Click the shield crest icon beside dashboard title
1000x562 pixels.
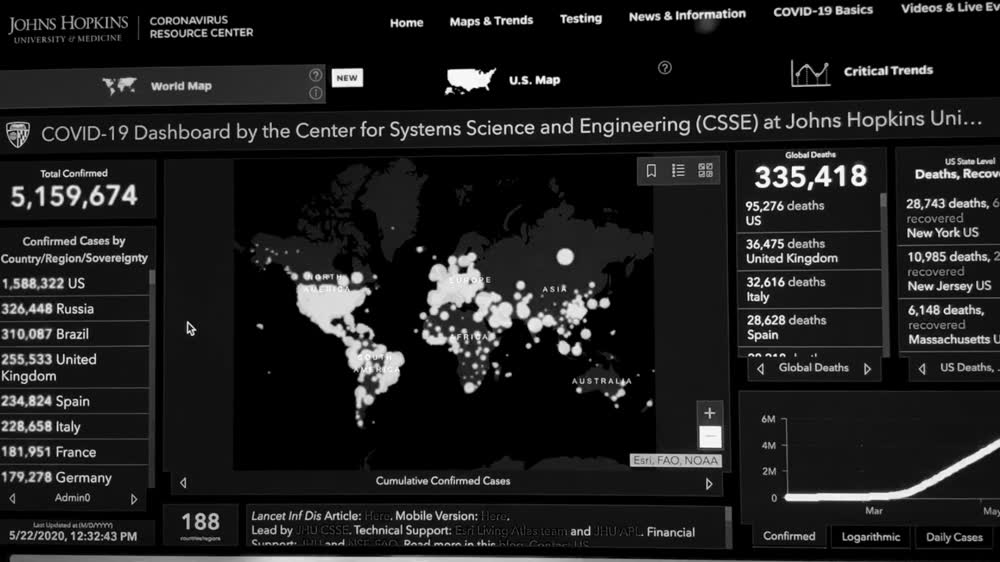[17, 134]
